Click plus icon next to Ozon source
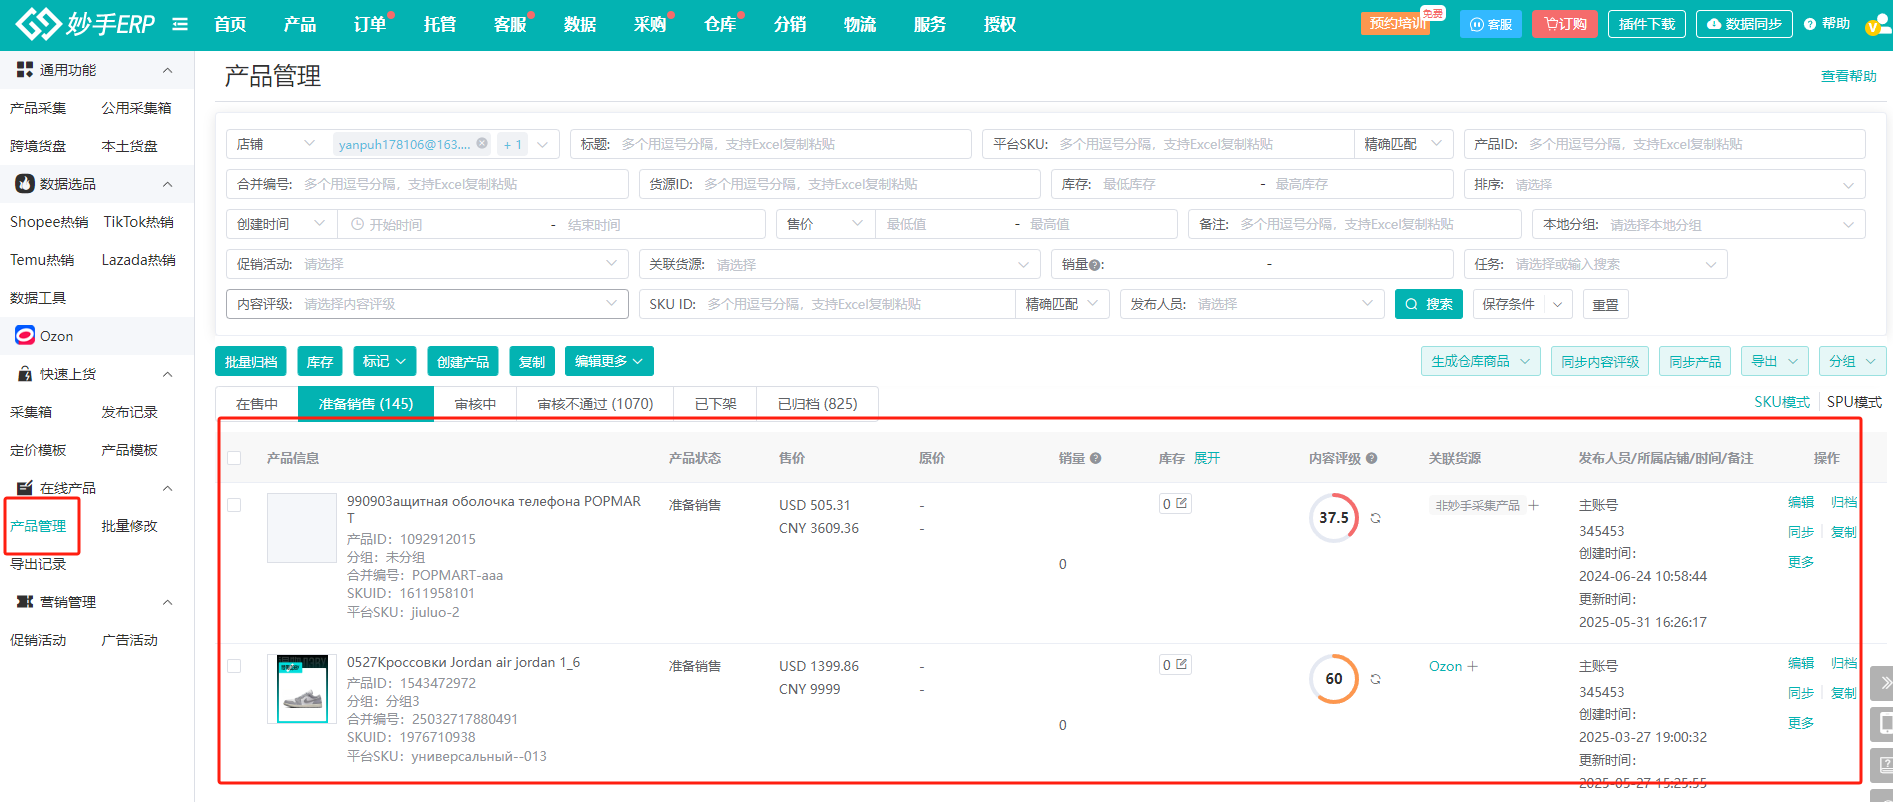The image size is (1893, 802). [x=1472, y=667]
